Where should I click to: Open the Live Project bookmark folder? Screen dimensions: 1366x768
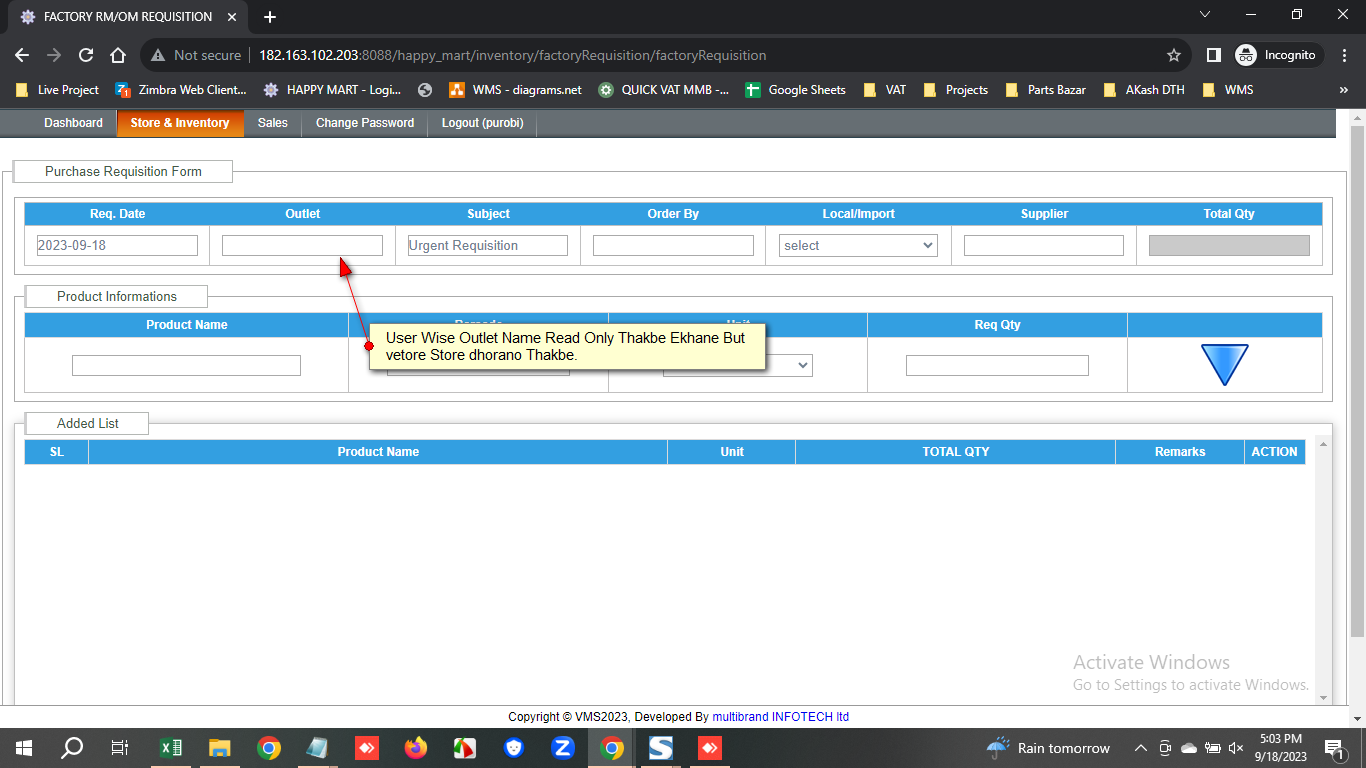[x=57, y=90]
